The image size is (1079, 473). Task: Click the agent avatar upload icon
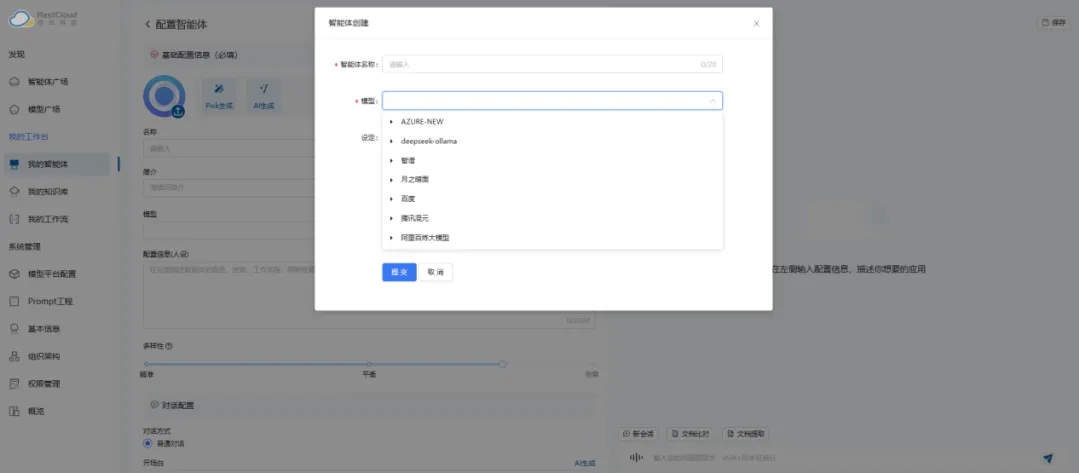tap(178, 111)
